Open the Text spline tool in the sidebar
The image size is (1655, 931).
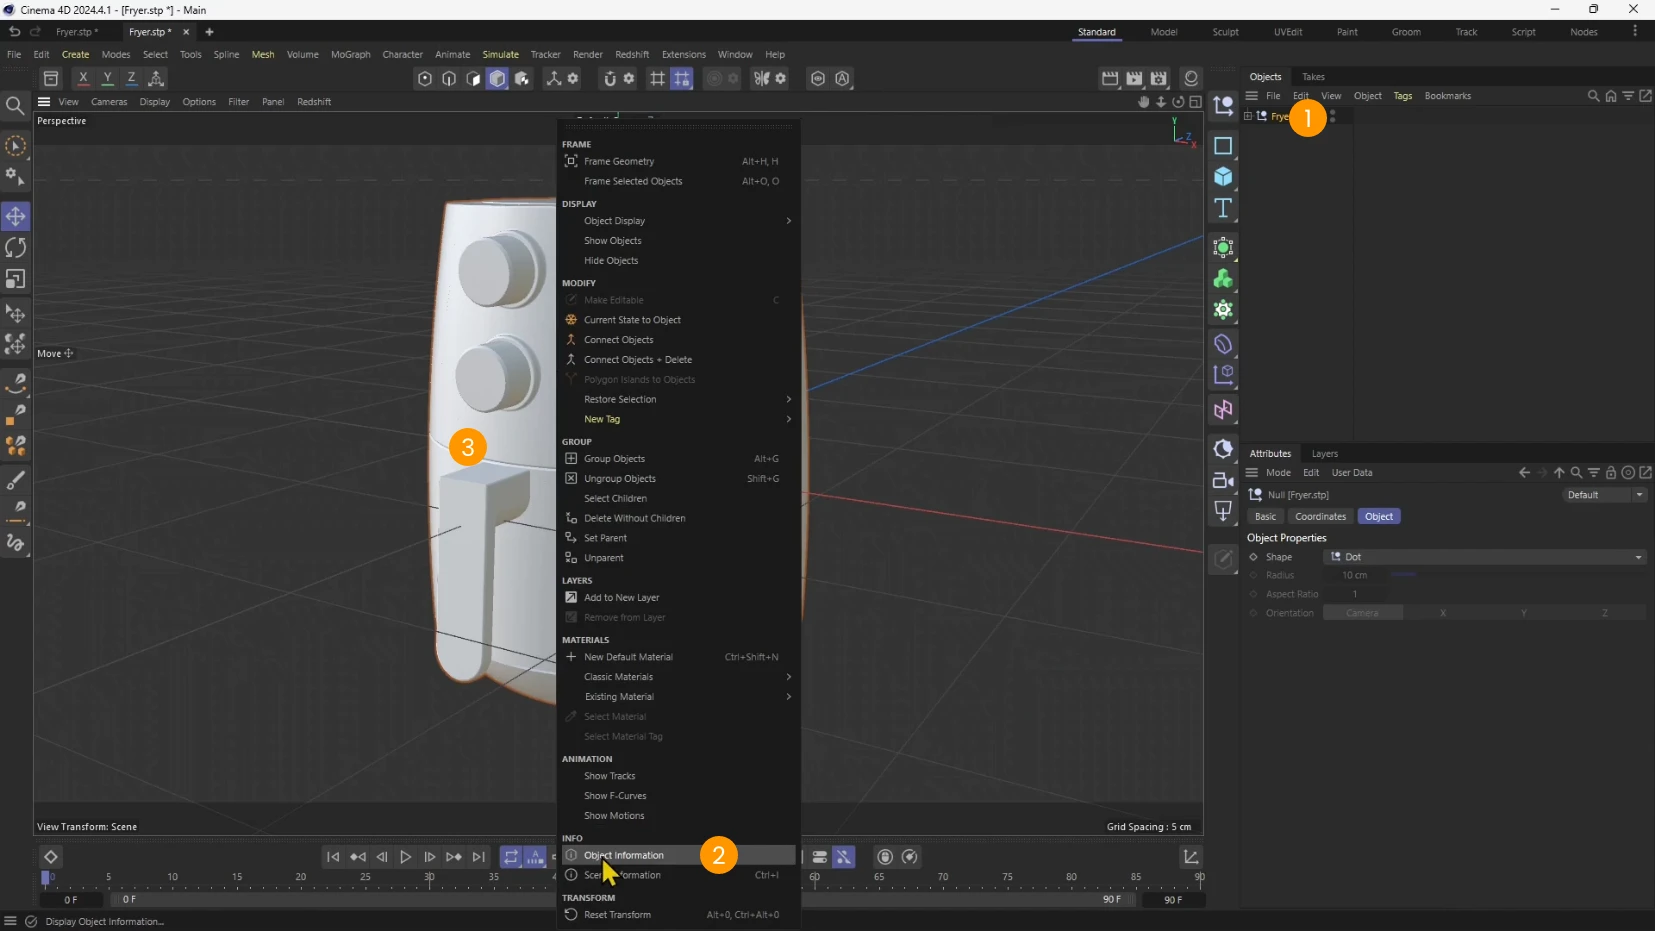click(1224, 209)
